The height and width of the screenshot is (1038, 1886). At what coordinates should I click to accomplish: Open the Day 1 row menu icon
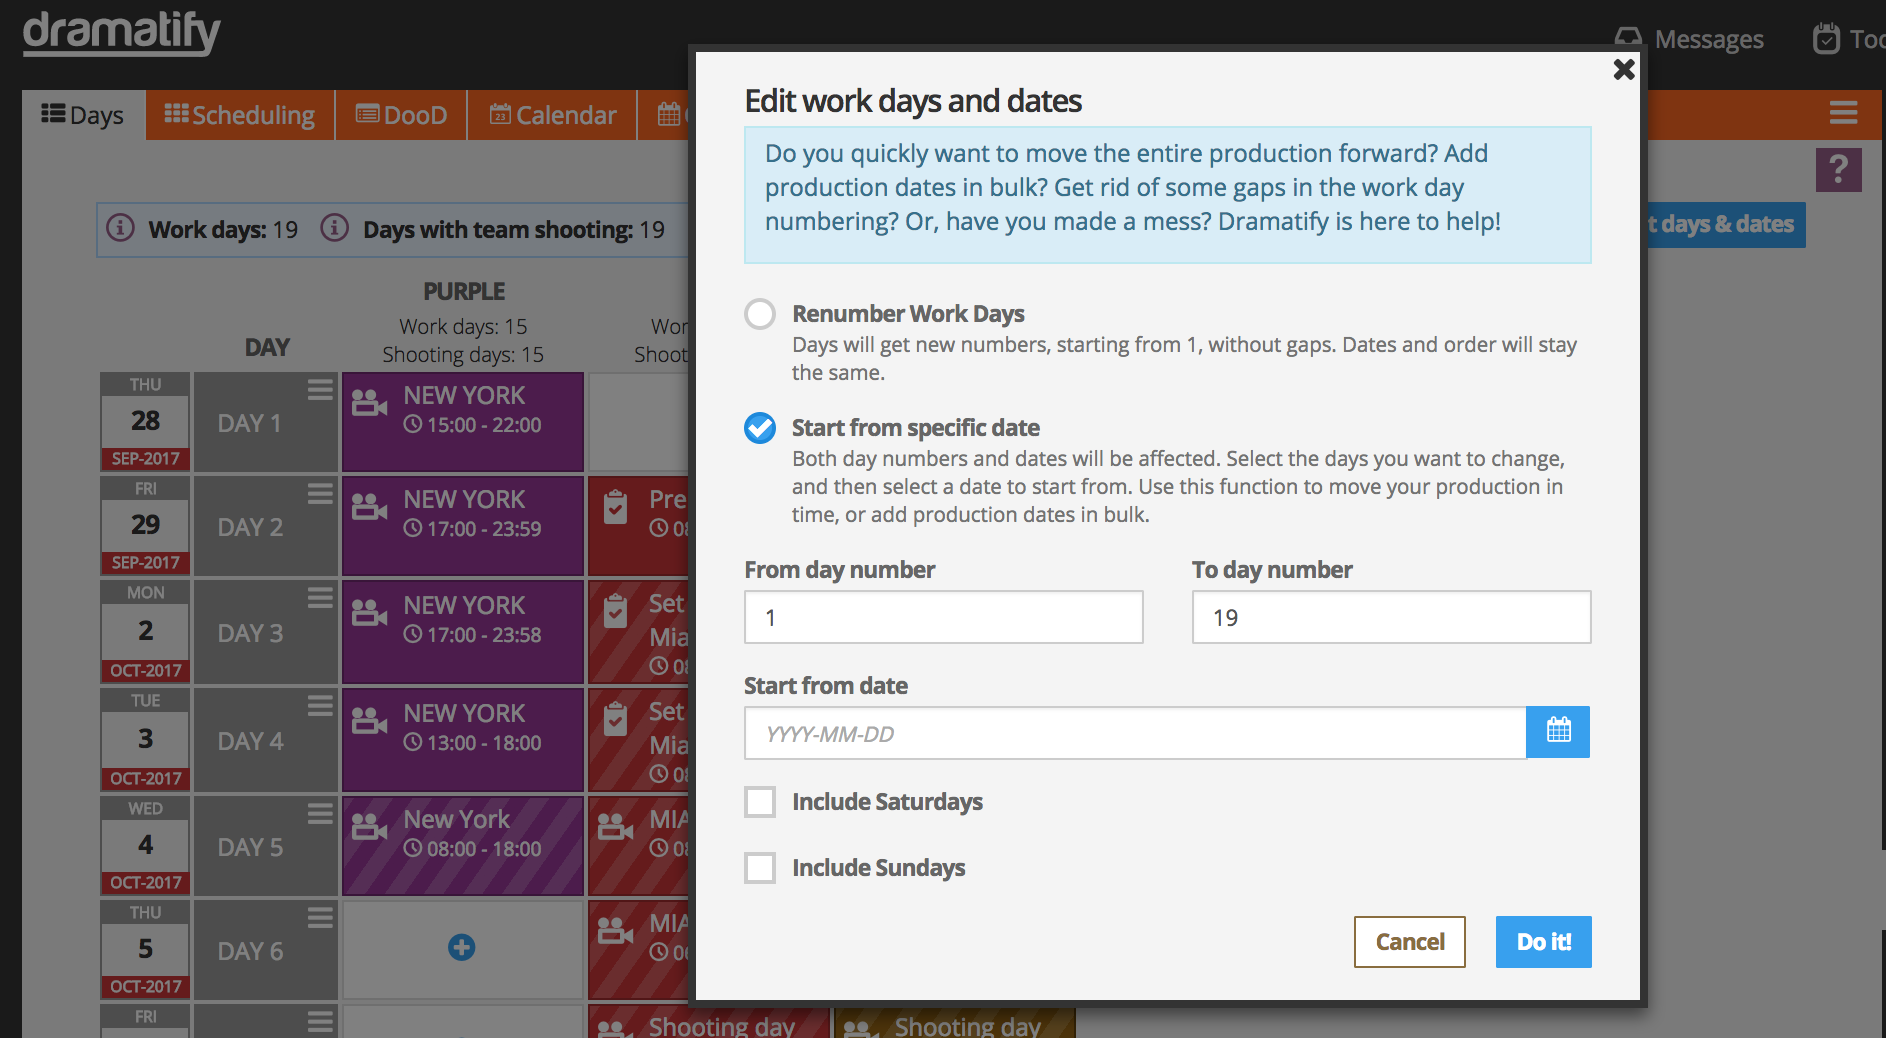pos(320,389)
